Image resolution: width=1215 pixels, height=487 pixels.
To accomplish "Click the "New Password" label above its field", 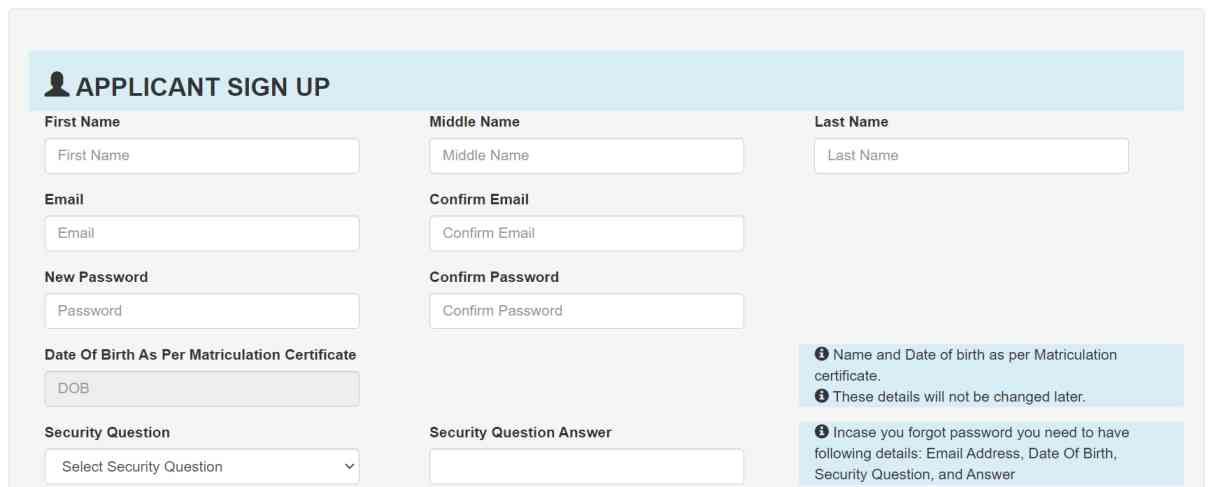I will pyautogui.click(x=96, y=277).
